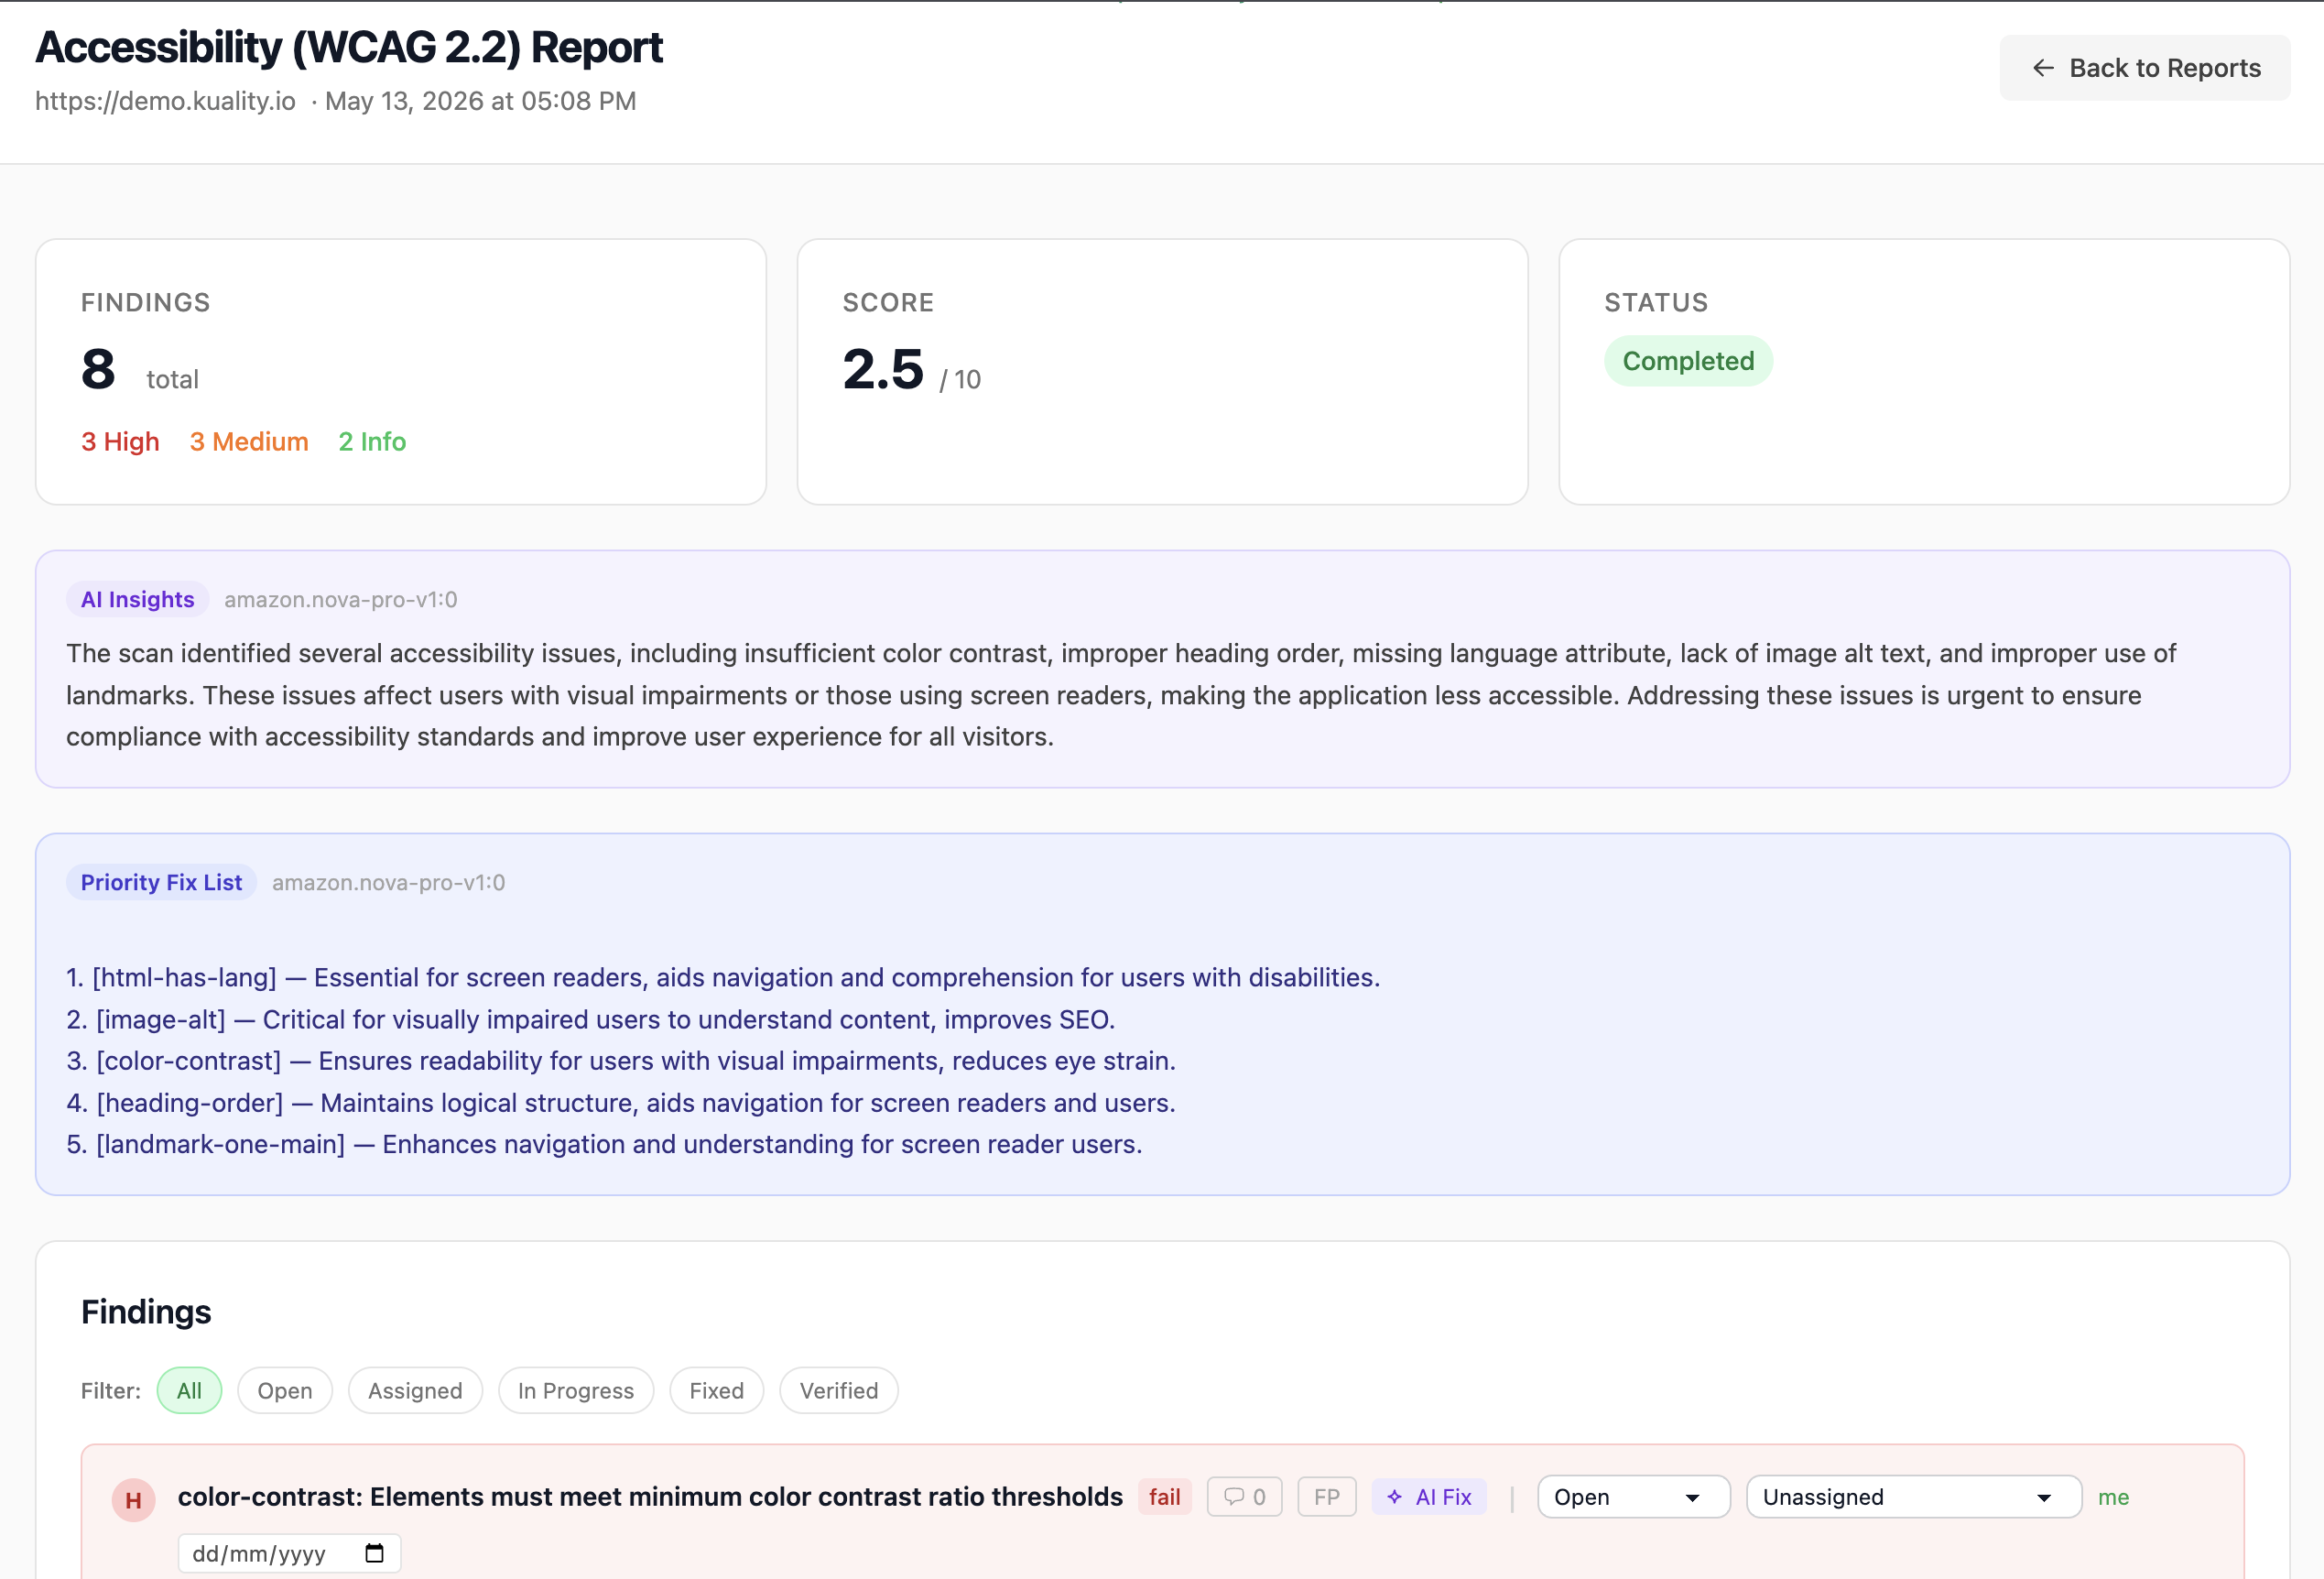Click the sparkle icon on AI Fix
Viewport: 2324px width, 1579px height.
coord(1394,1496)
